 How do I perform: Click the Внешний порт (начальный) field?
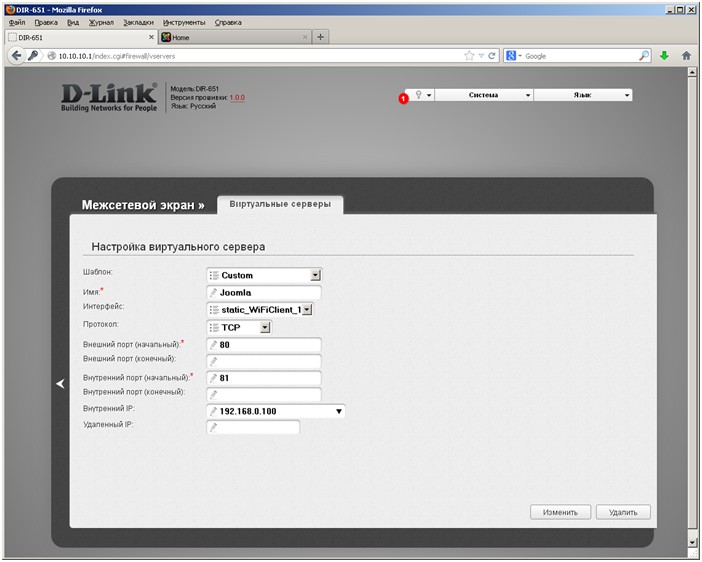264,345
